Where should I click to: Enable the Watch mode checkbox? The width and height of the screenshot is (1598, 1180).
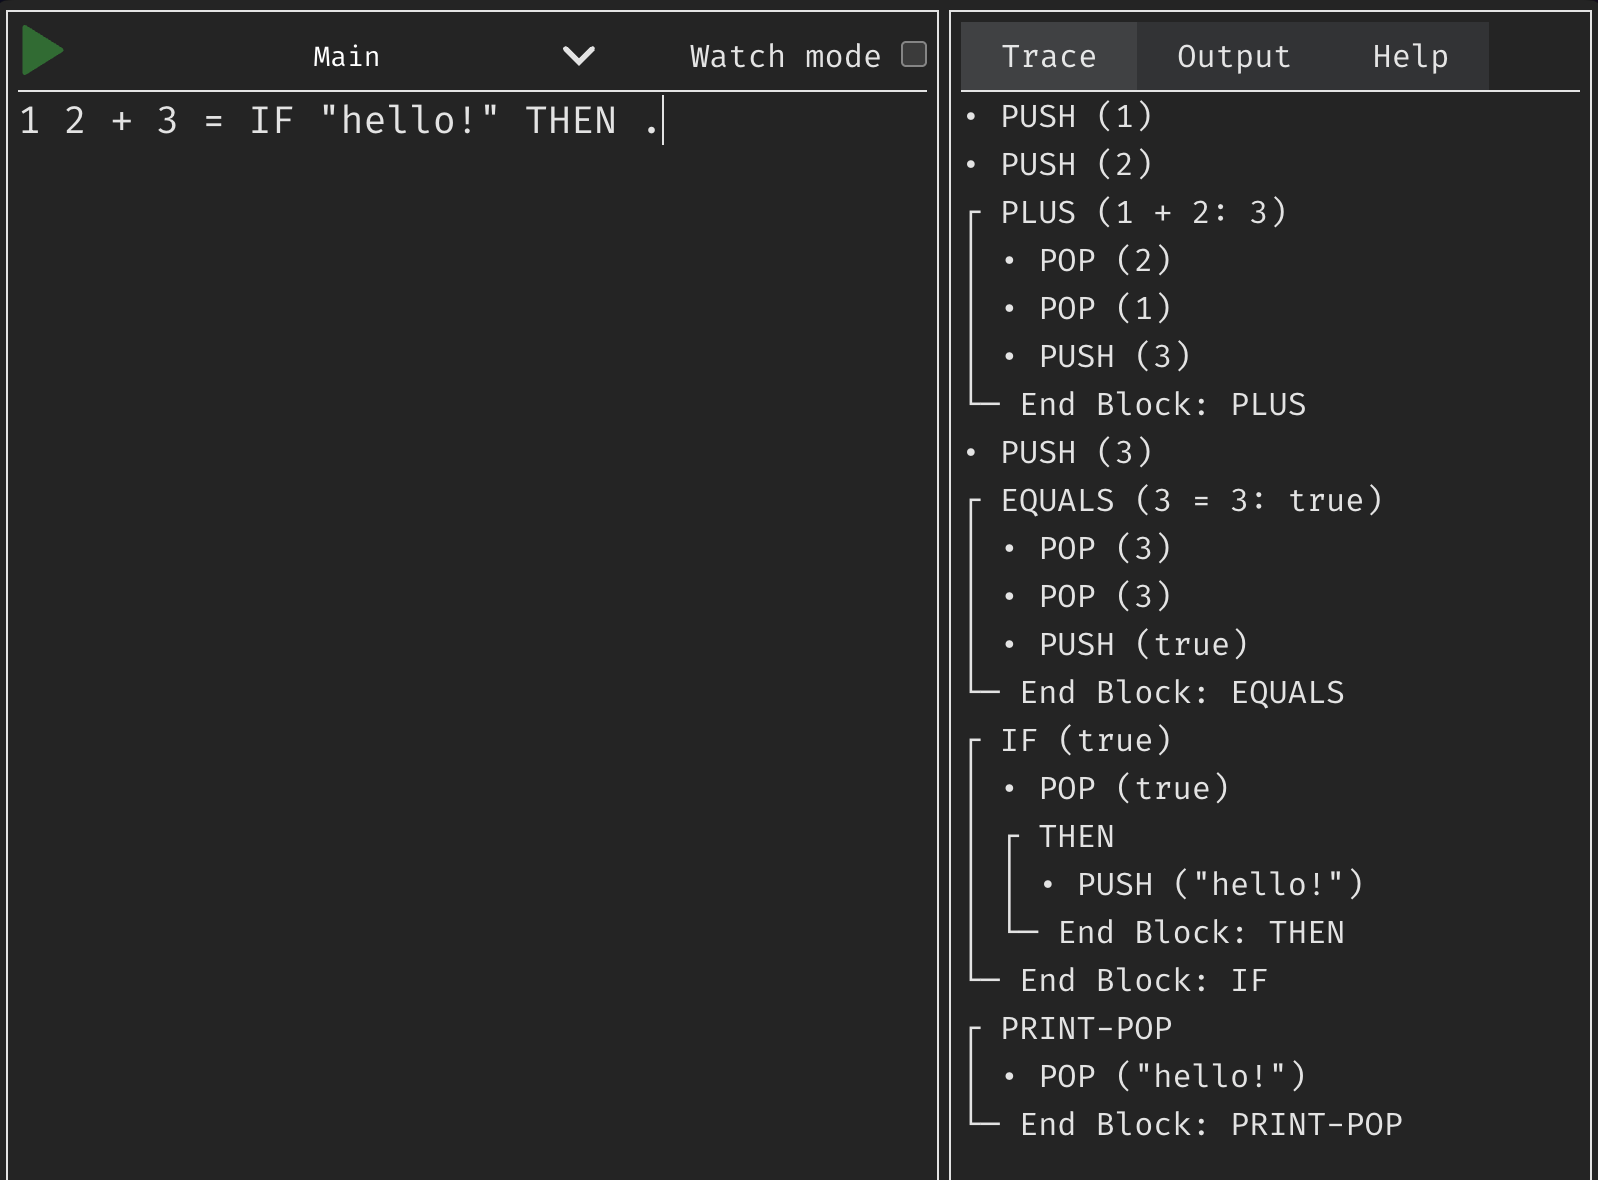[x=913, y=54]
